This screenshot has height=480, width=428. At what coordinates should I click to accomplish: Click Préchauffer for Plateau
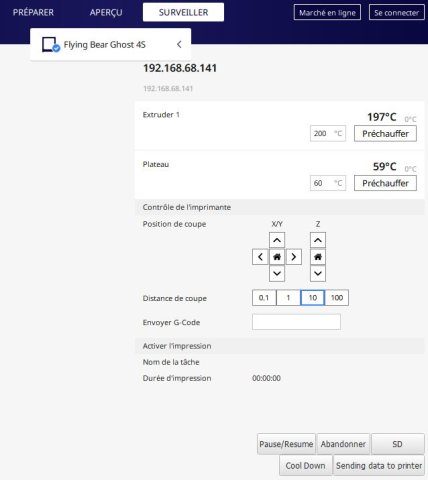pos(385,183)
